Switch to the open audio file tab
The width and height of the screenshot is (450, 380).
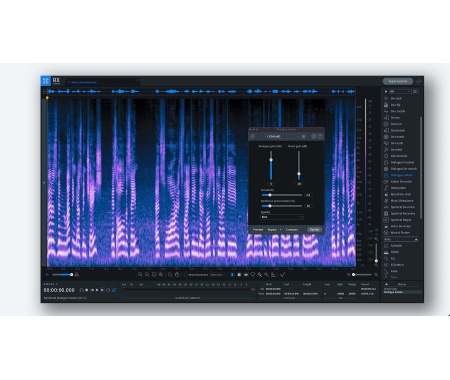[x=103, y=82]
